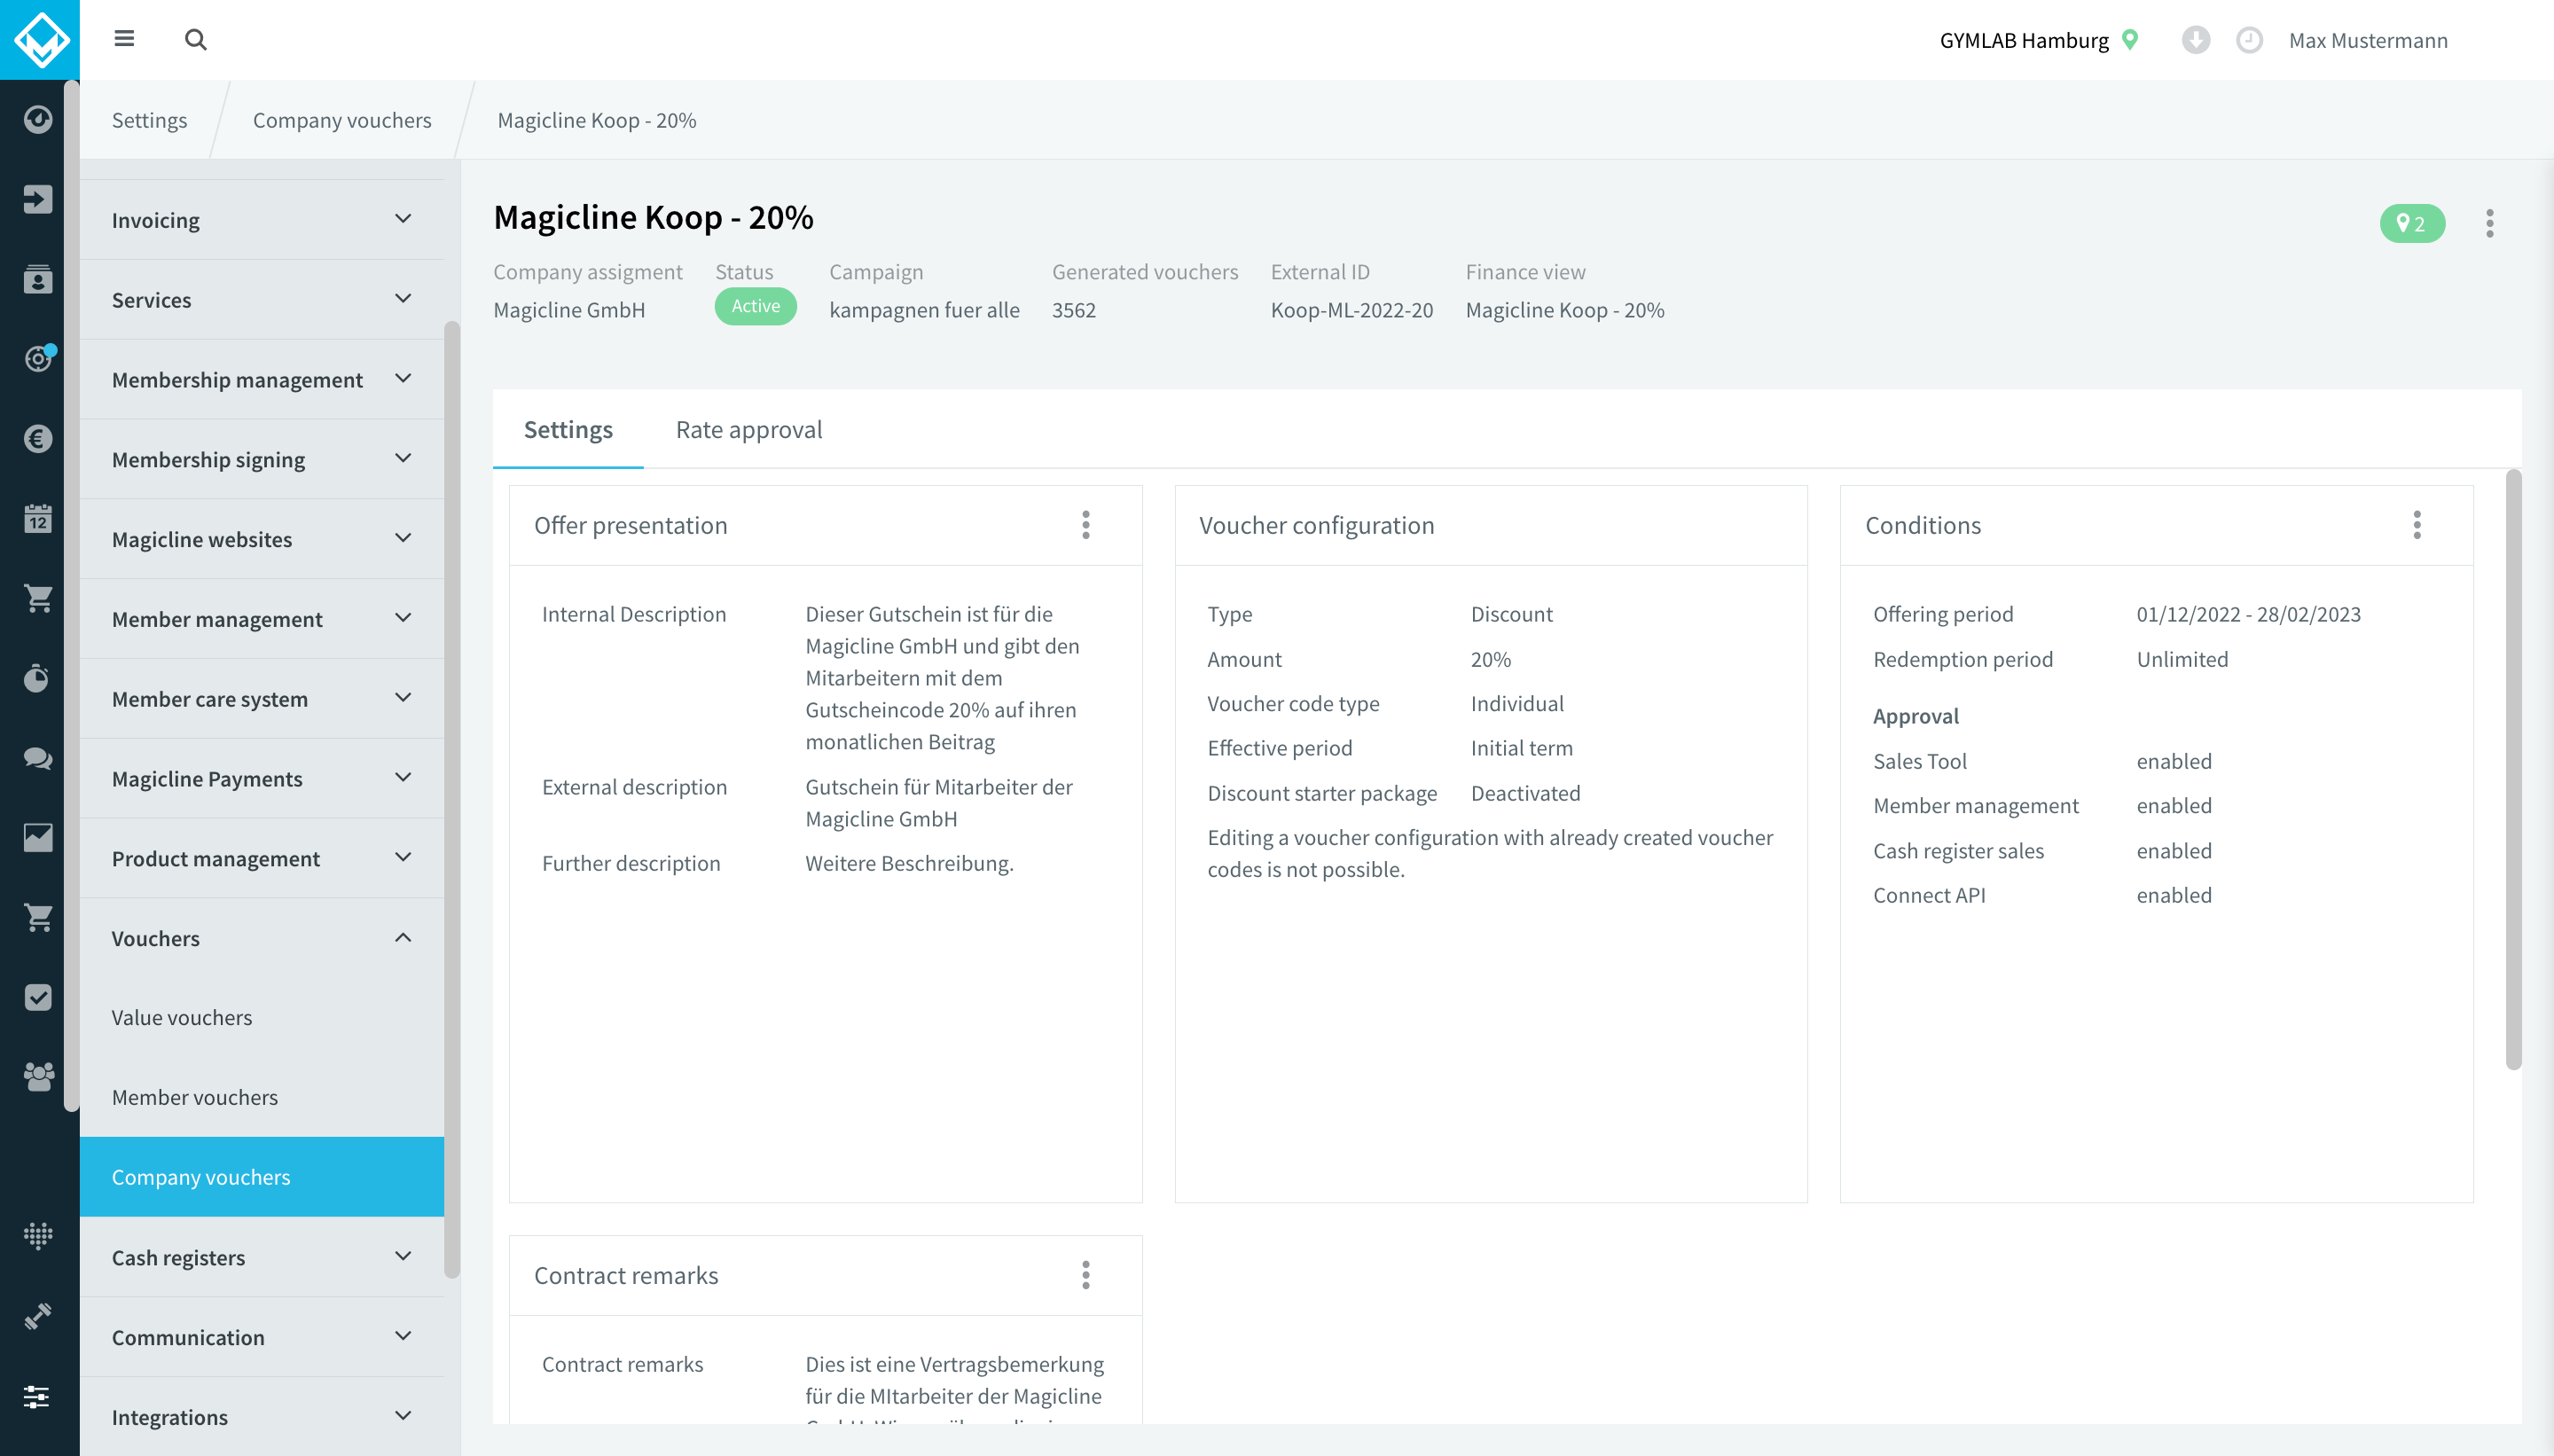This screenshot has width=2554, height=1456.
Task: Click External ID value Koop-ML-2022-20
Action: pos(1351,310)
